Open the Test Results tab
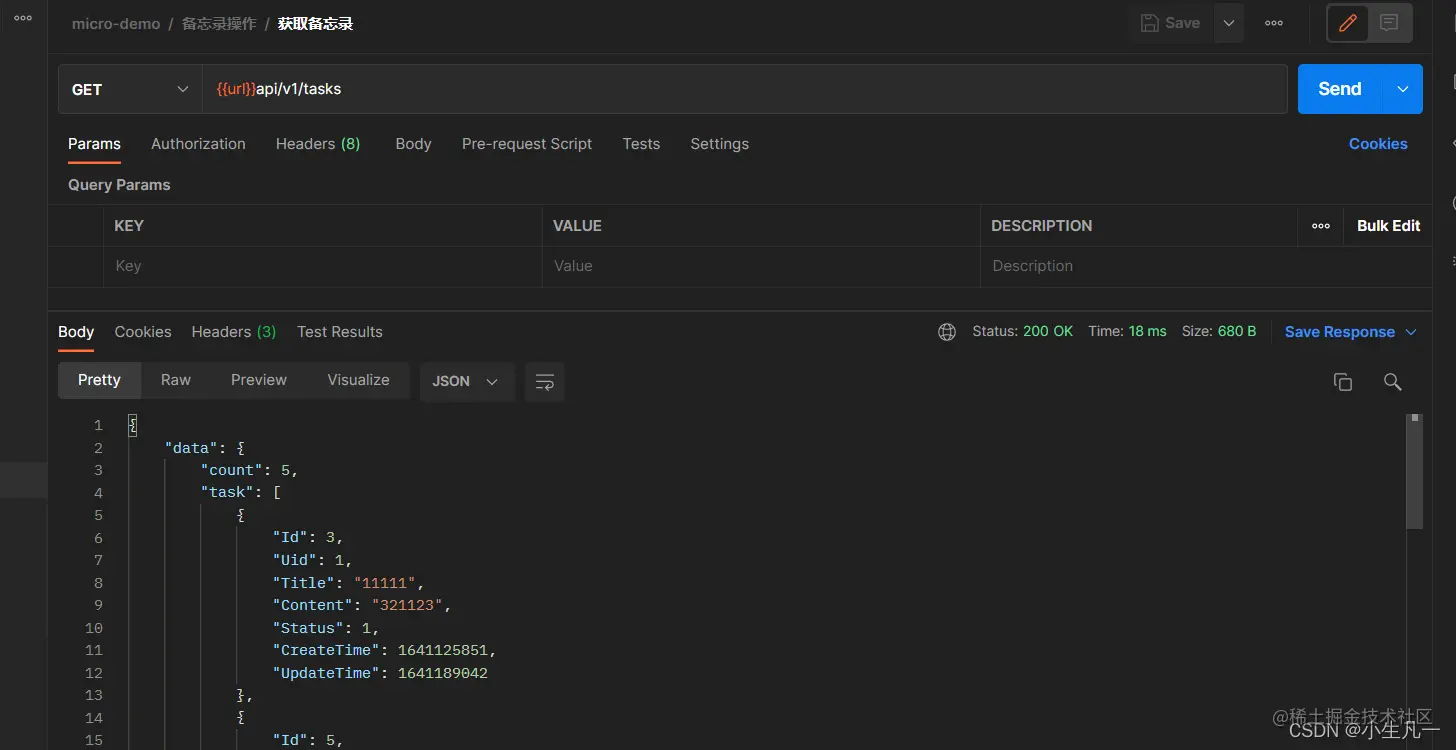The width and height of the screenshot is (1456, 750). 340,332
